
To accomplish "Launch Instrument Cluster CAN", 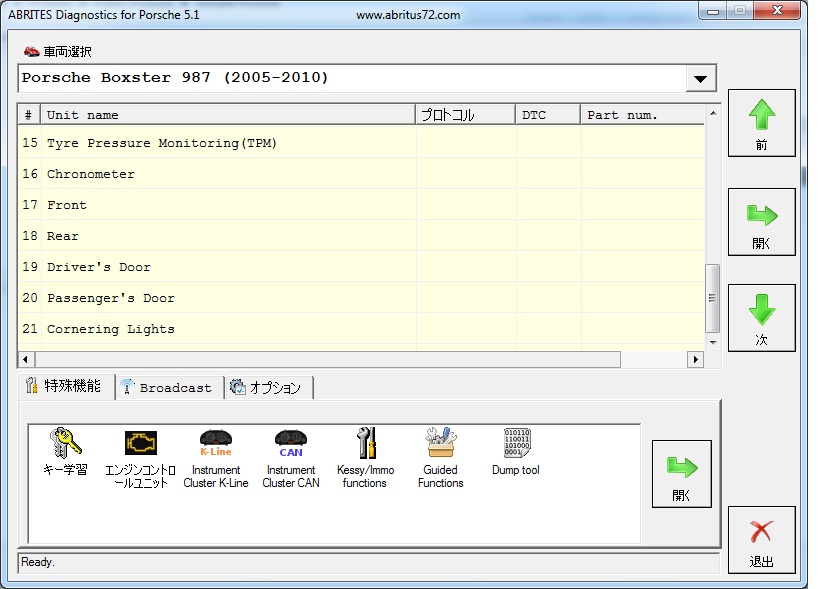I will [x=291, y=458].
